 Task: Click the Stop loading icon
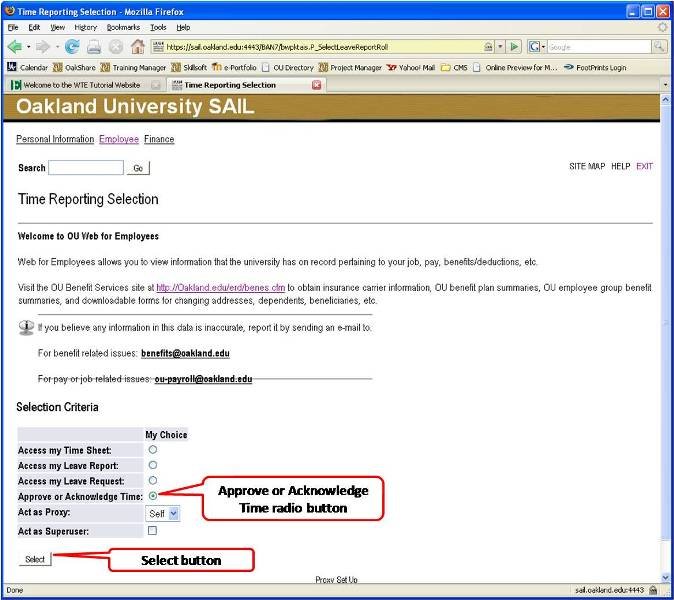click(115, 47)
